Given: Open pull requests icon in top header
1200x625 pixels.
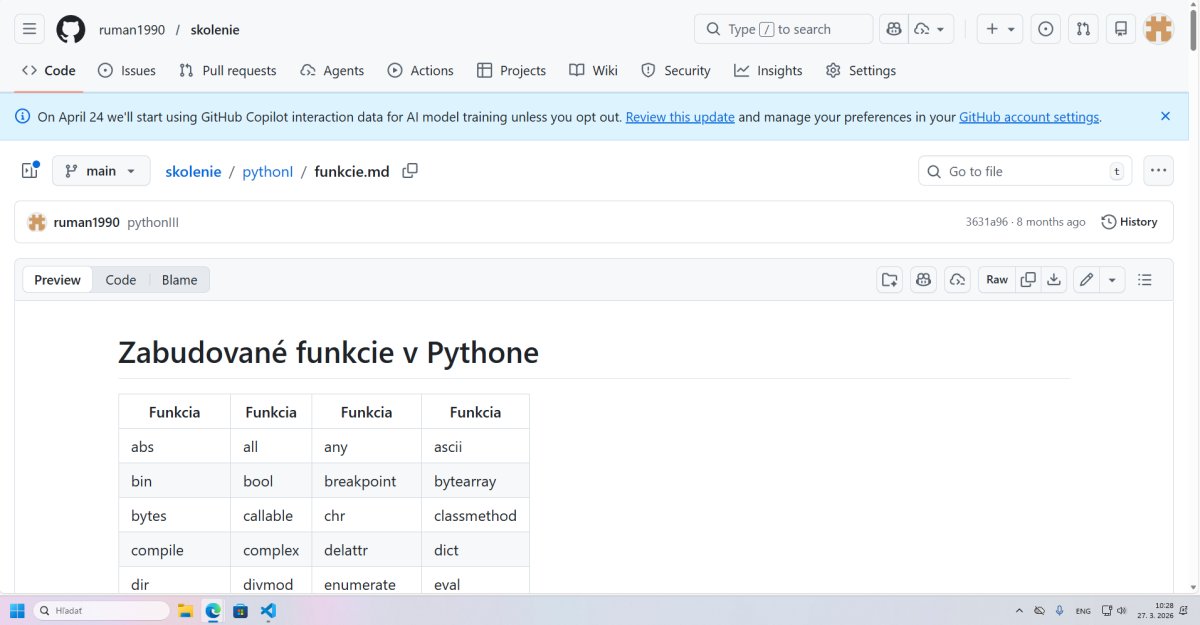Looking at the screenshot, I should coord(1083,29).
